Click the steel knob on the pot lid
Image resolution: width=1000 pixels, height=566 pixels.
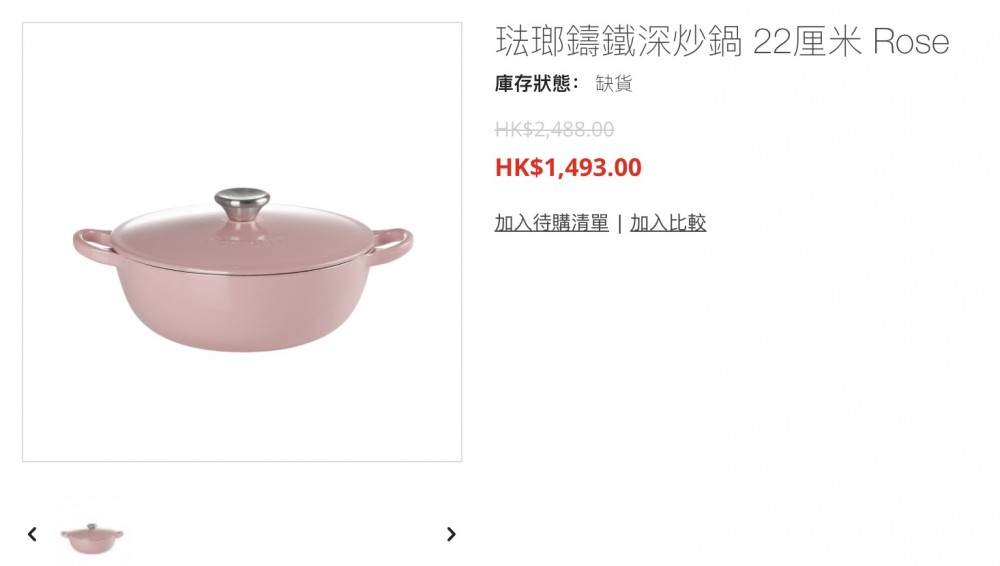tap(242, 202)
